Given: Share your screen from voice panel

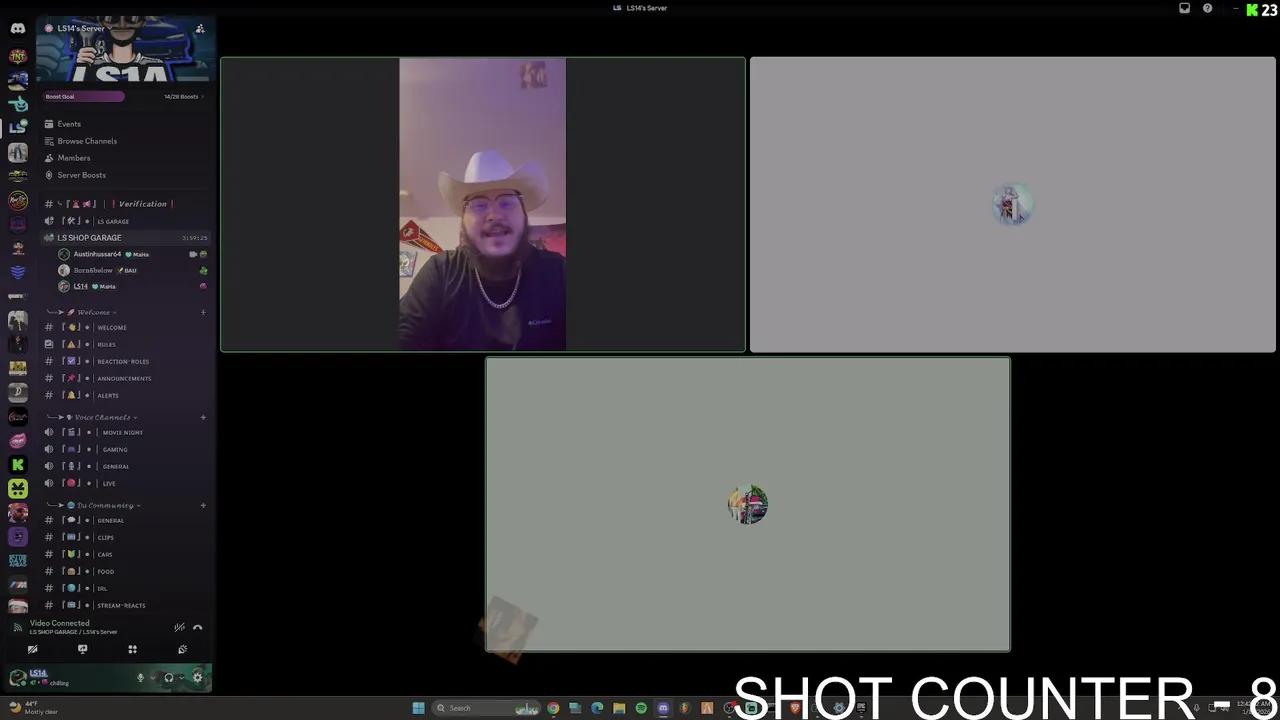Looking at the screenshot, I should coord(83,649).
